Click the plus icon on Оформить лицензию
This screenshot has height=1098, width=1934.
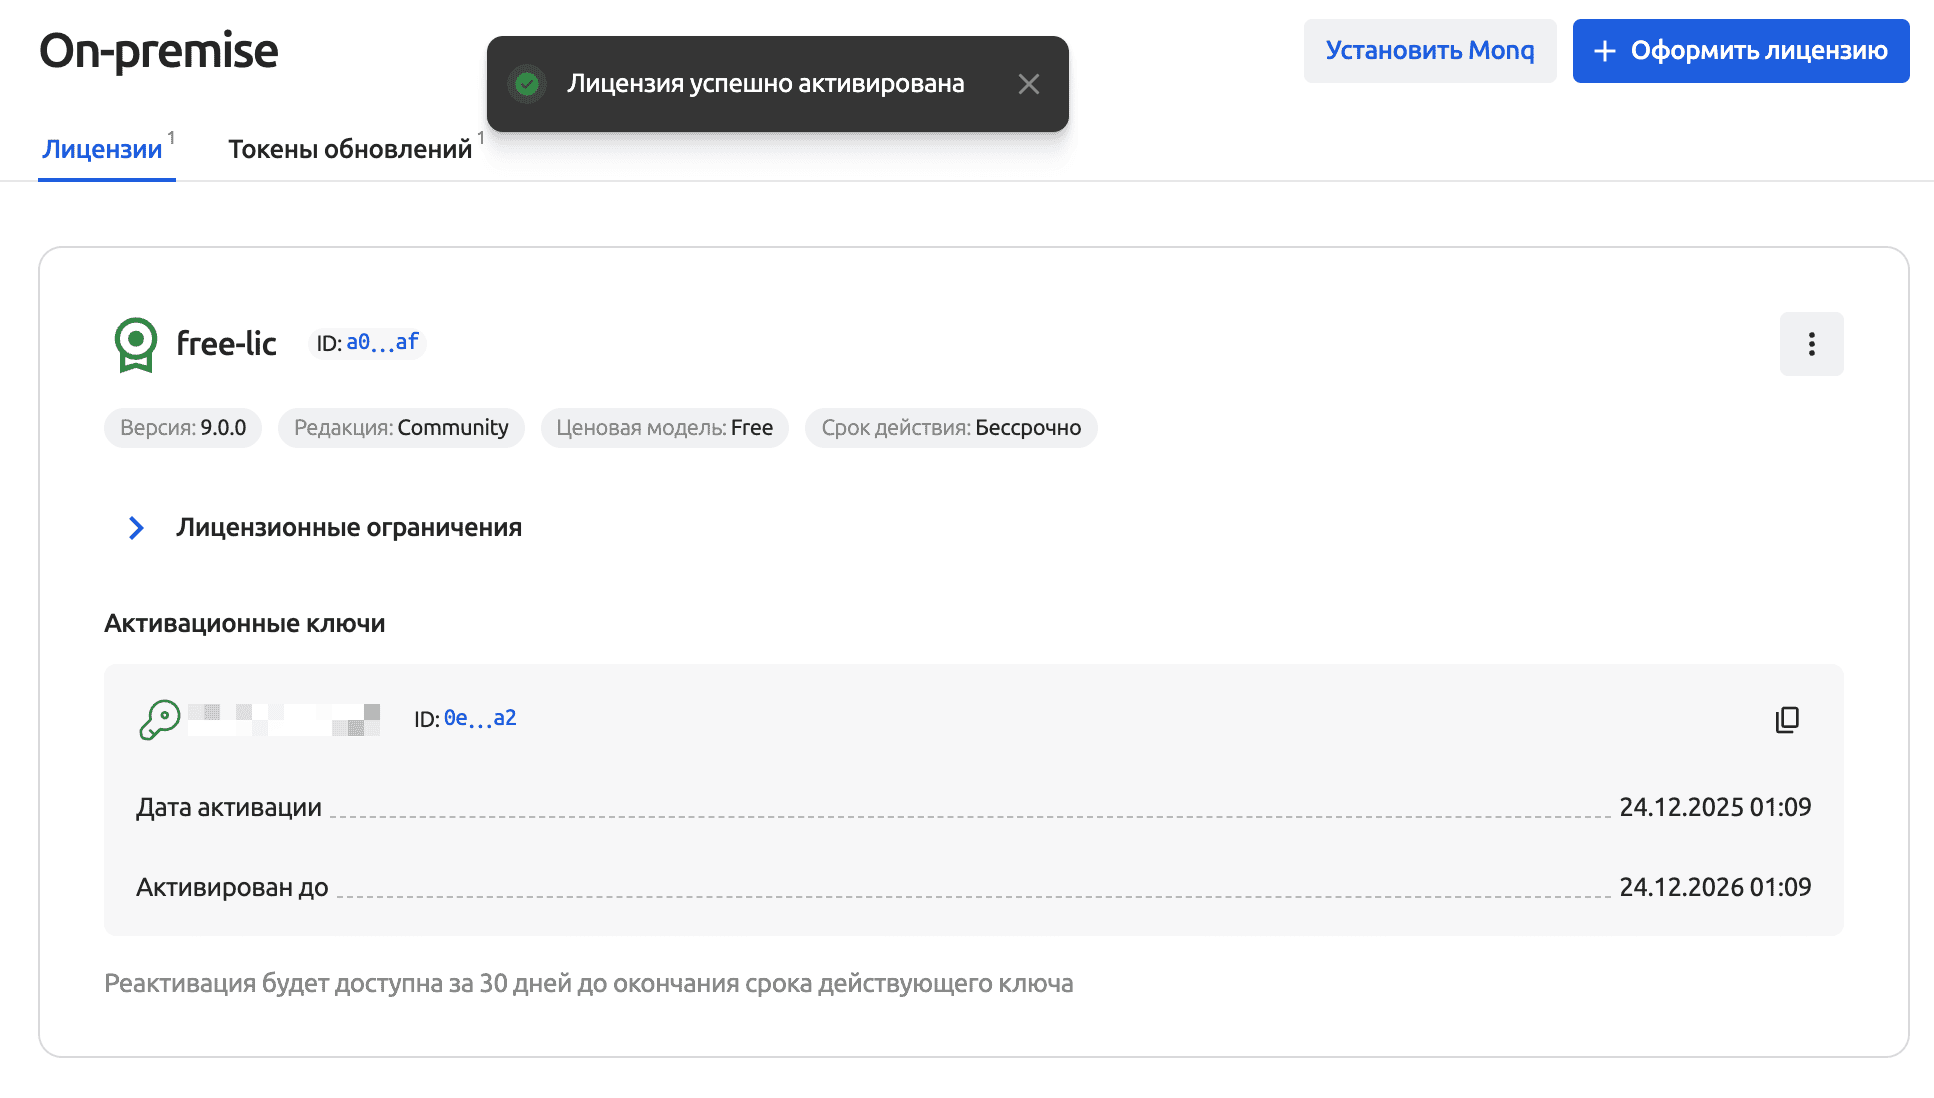pos(1604,51)
